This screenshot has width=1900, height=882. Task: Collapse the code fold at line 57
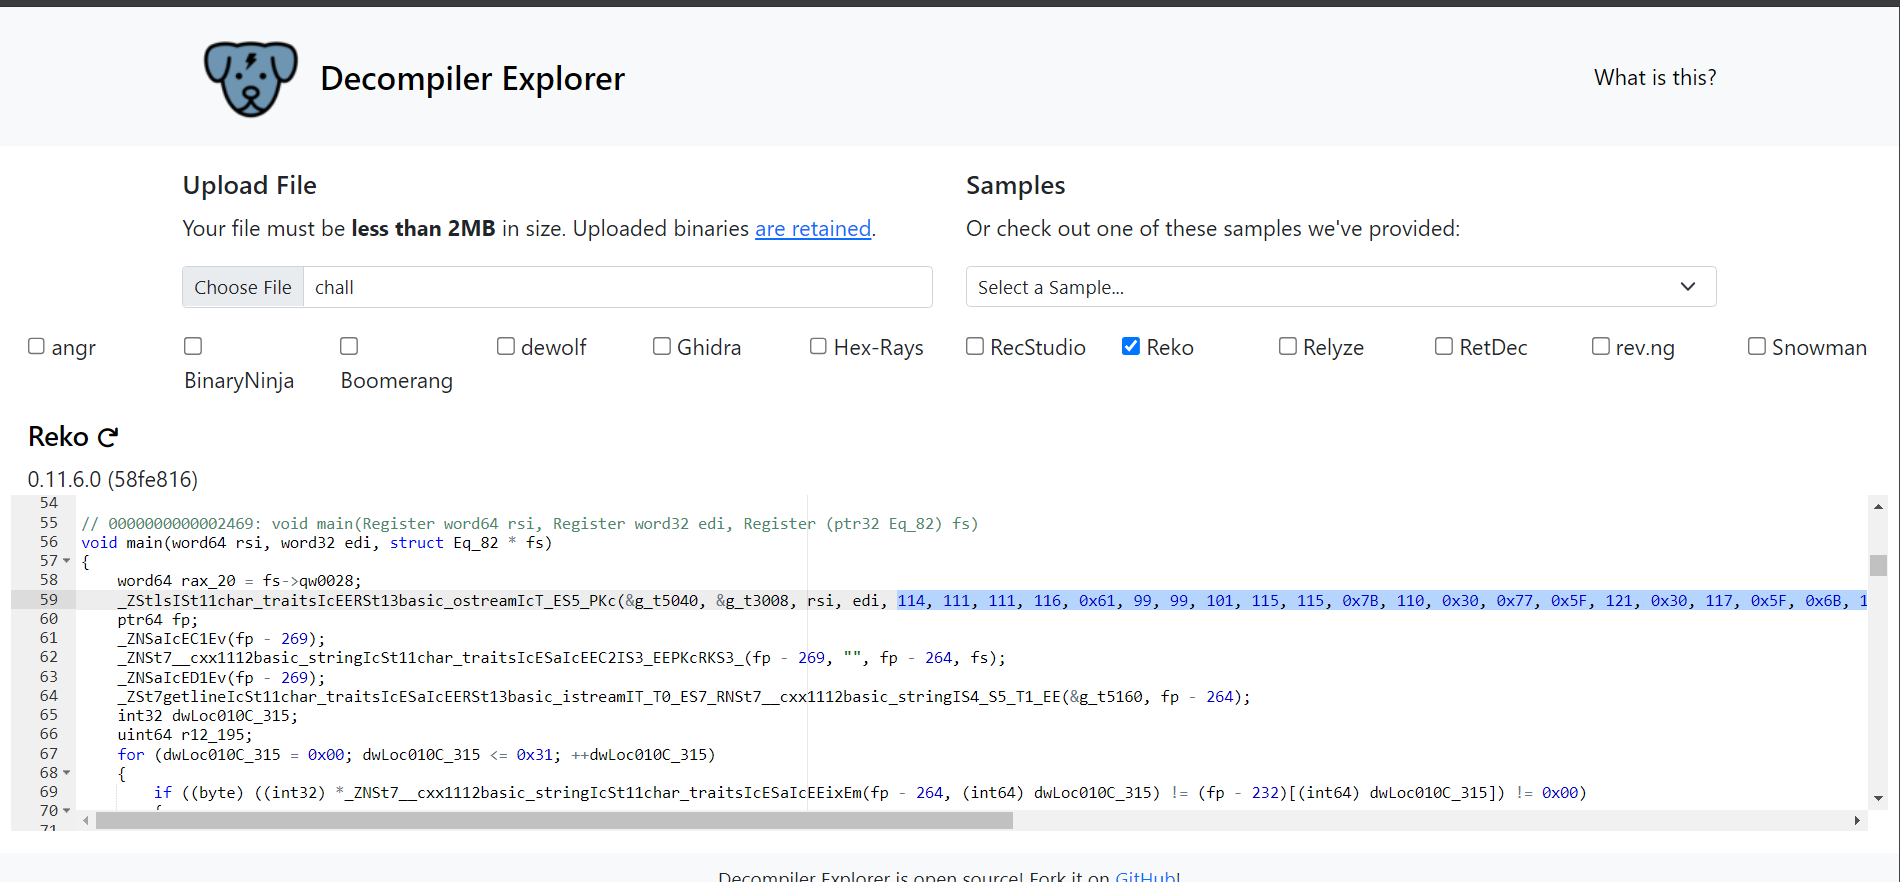(67, 561)
